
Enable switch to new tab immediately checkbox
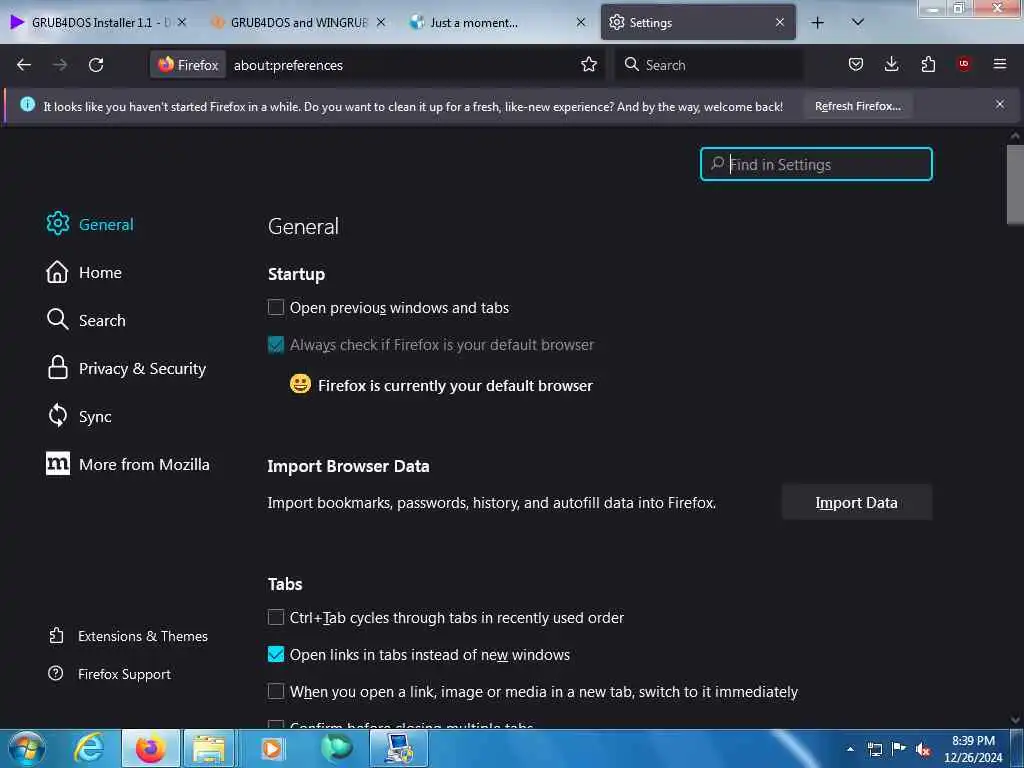tap(276, 691)
